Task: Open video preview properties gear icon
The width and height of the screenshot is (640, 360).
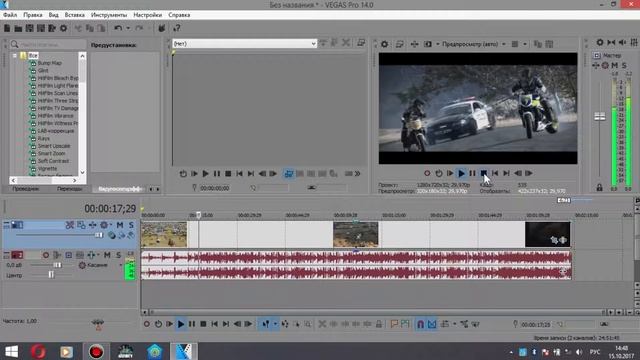Action: click(x=384, y=44)
